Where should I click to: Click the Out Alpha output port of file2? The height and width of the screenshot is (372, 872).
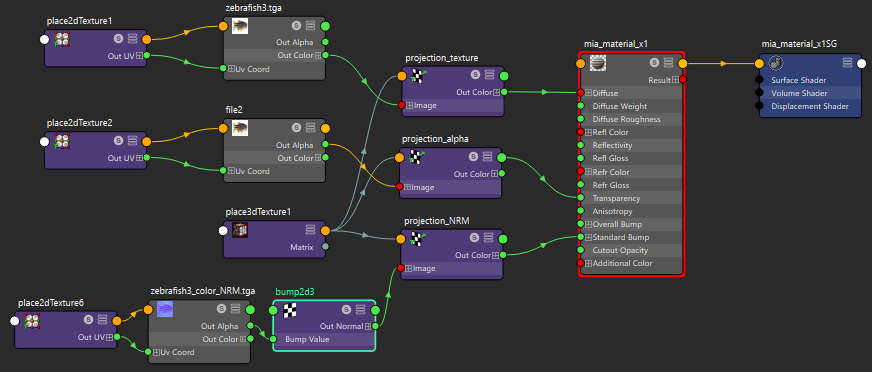325,145
